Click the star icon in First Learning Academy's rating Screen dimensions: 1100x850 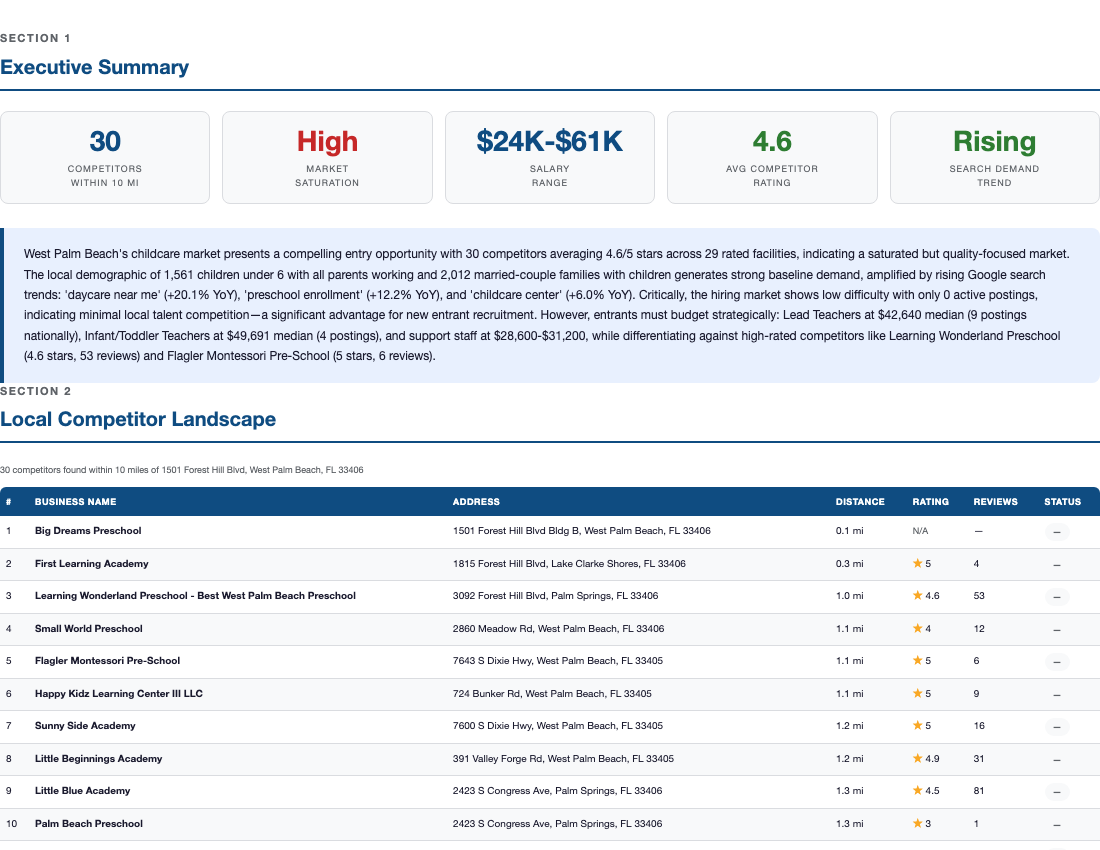[917, 563]
